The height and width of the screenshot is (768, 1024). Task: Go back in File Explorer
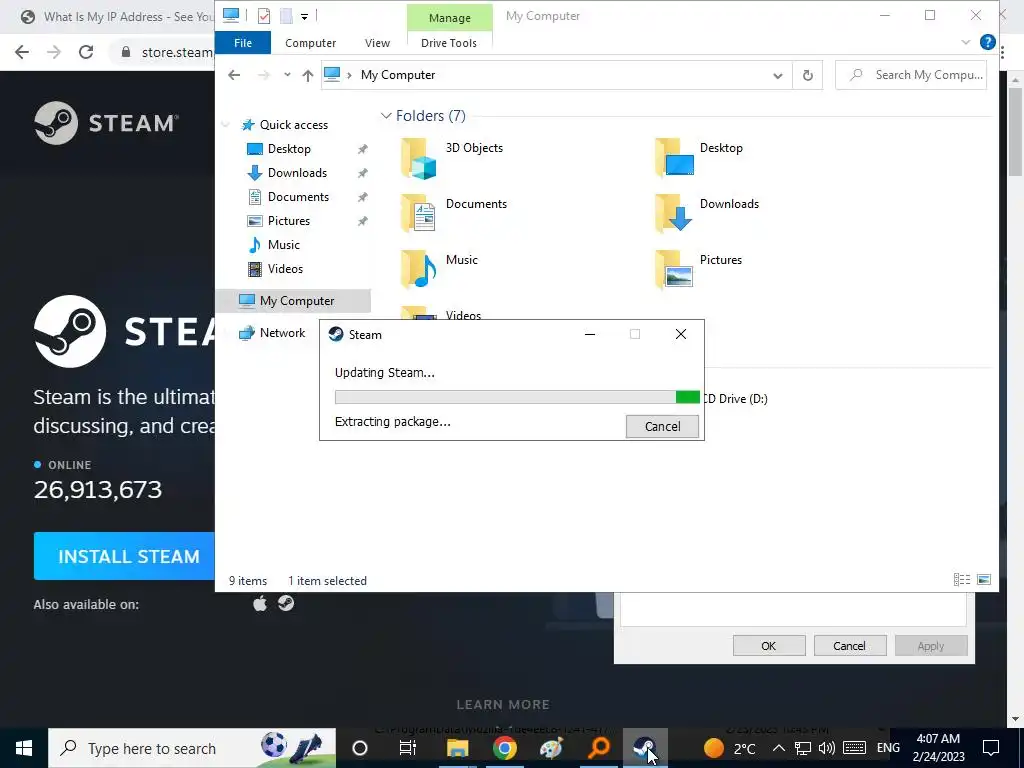tap(234, 75)
